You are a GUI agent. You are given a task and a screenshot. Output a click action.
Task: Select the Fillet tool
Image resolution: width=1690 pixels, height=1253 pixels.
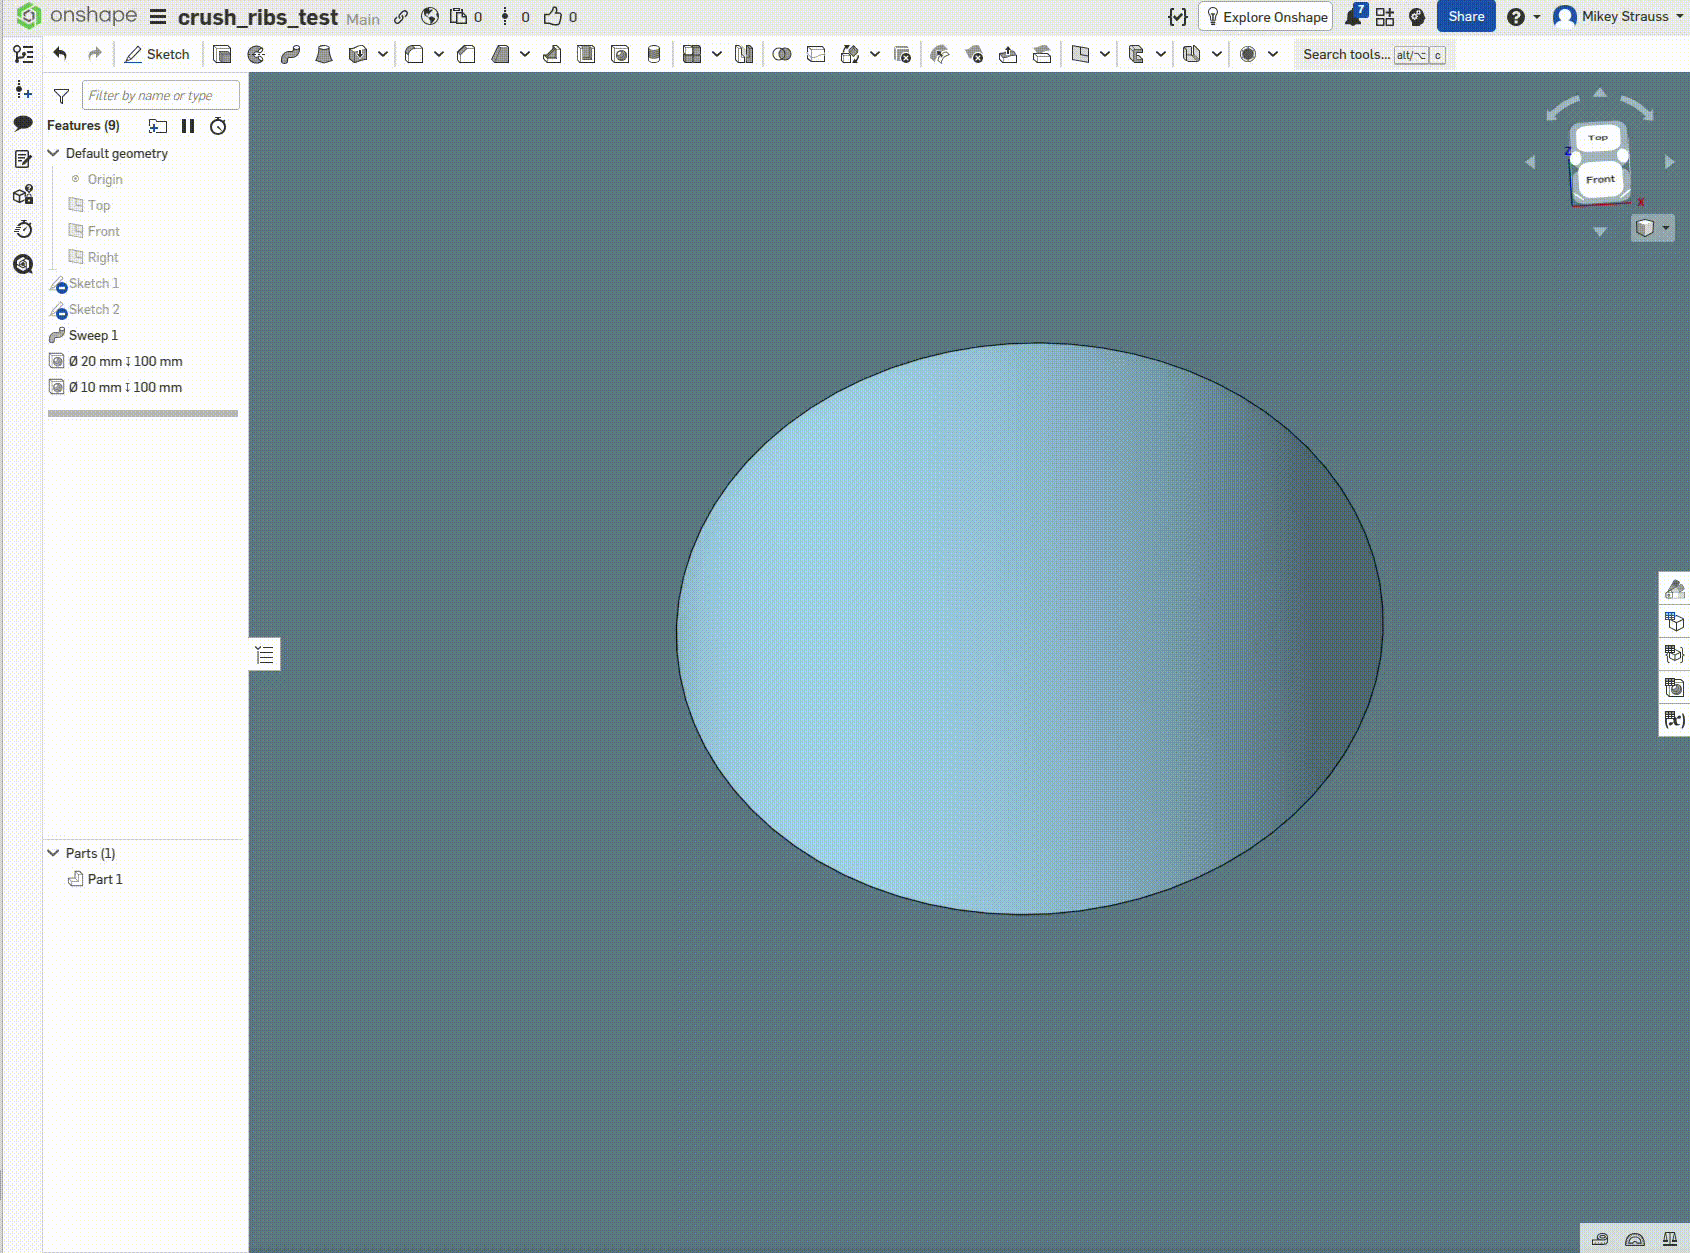tap(415, 54)
